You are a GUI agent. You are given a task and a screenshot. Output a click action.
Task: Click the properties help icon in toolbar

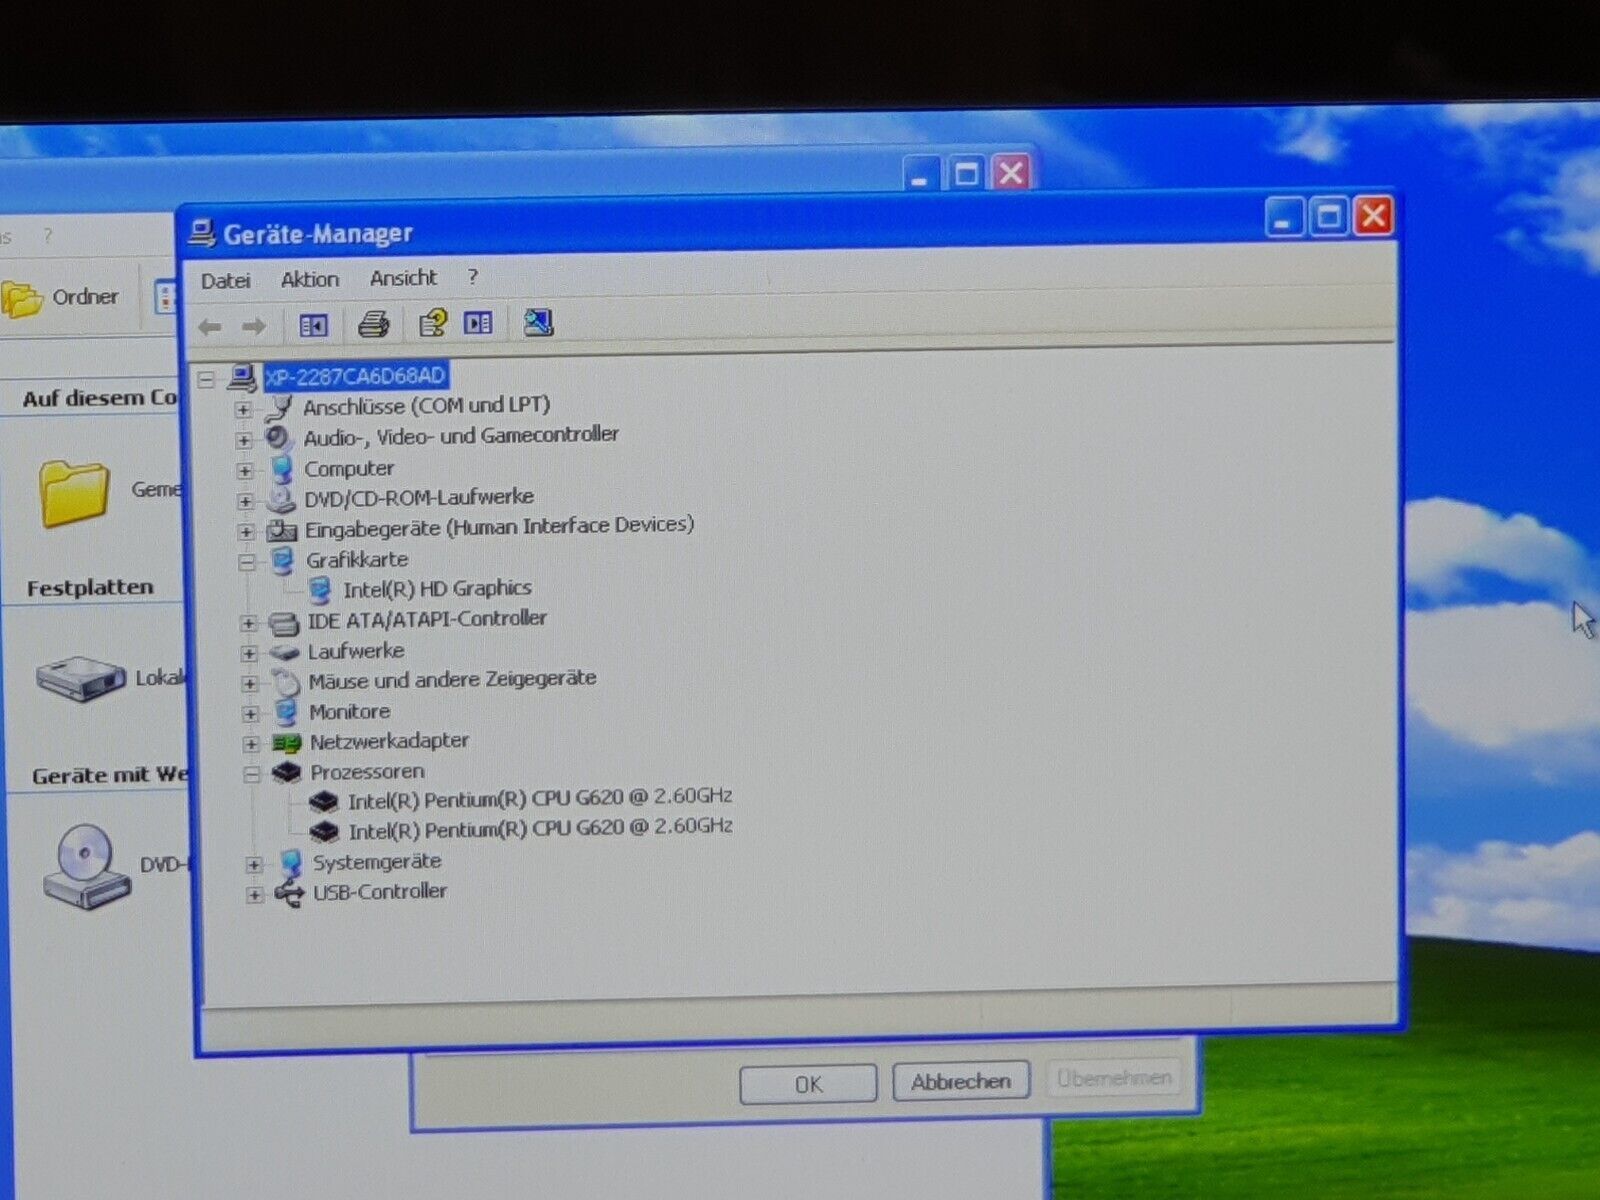[x=432, y=323]
